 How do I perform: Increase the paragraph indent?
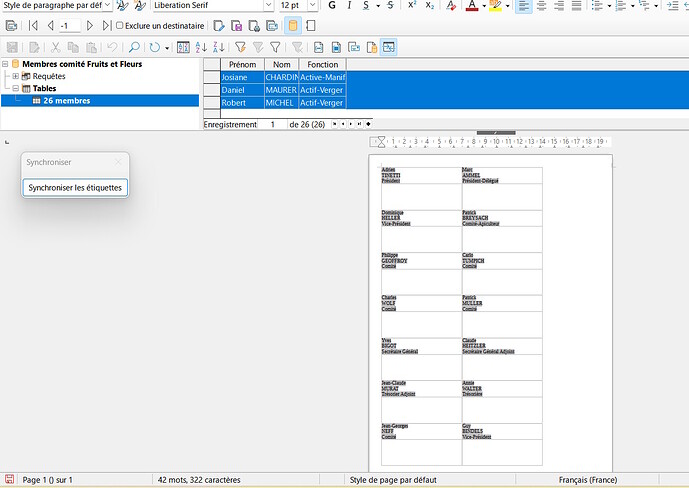(x=673, y=5)
